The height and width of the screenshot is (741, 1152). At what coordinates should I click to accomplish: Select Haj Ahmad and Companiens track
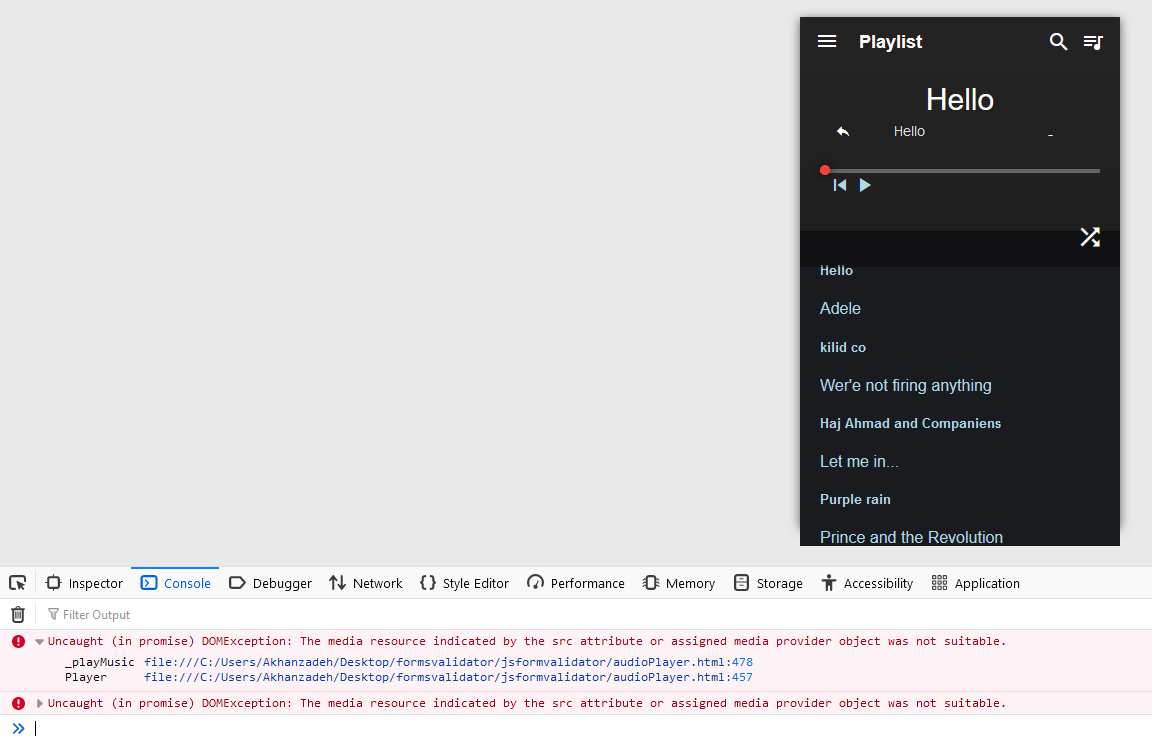coord(910,424)
